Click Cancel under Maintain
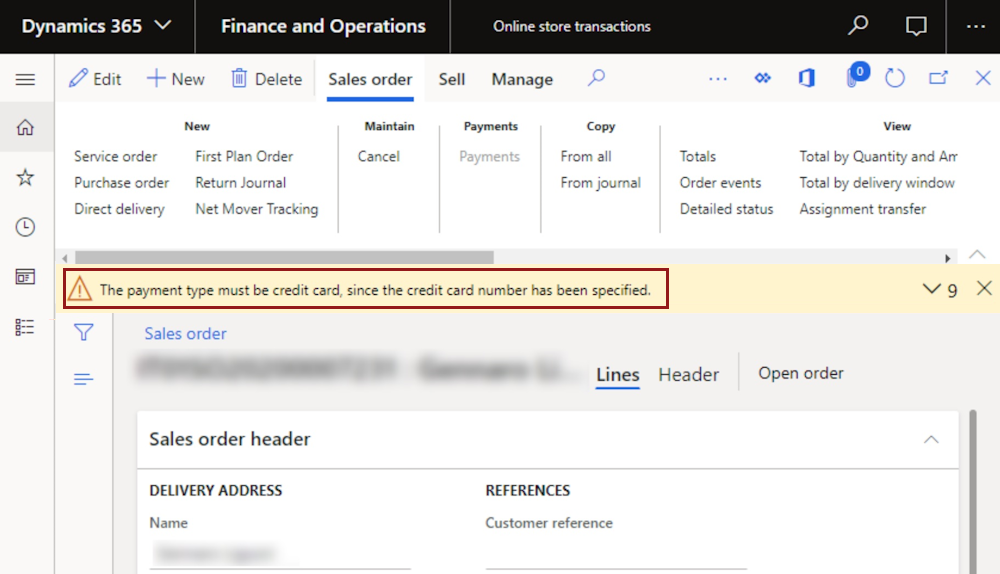 click(378, 156)
